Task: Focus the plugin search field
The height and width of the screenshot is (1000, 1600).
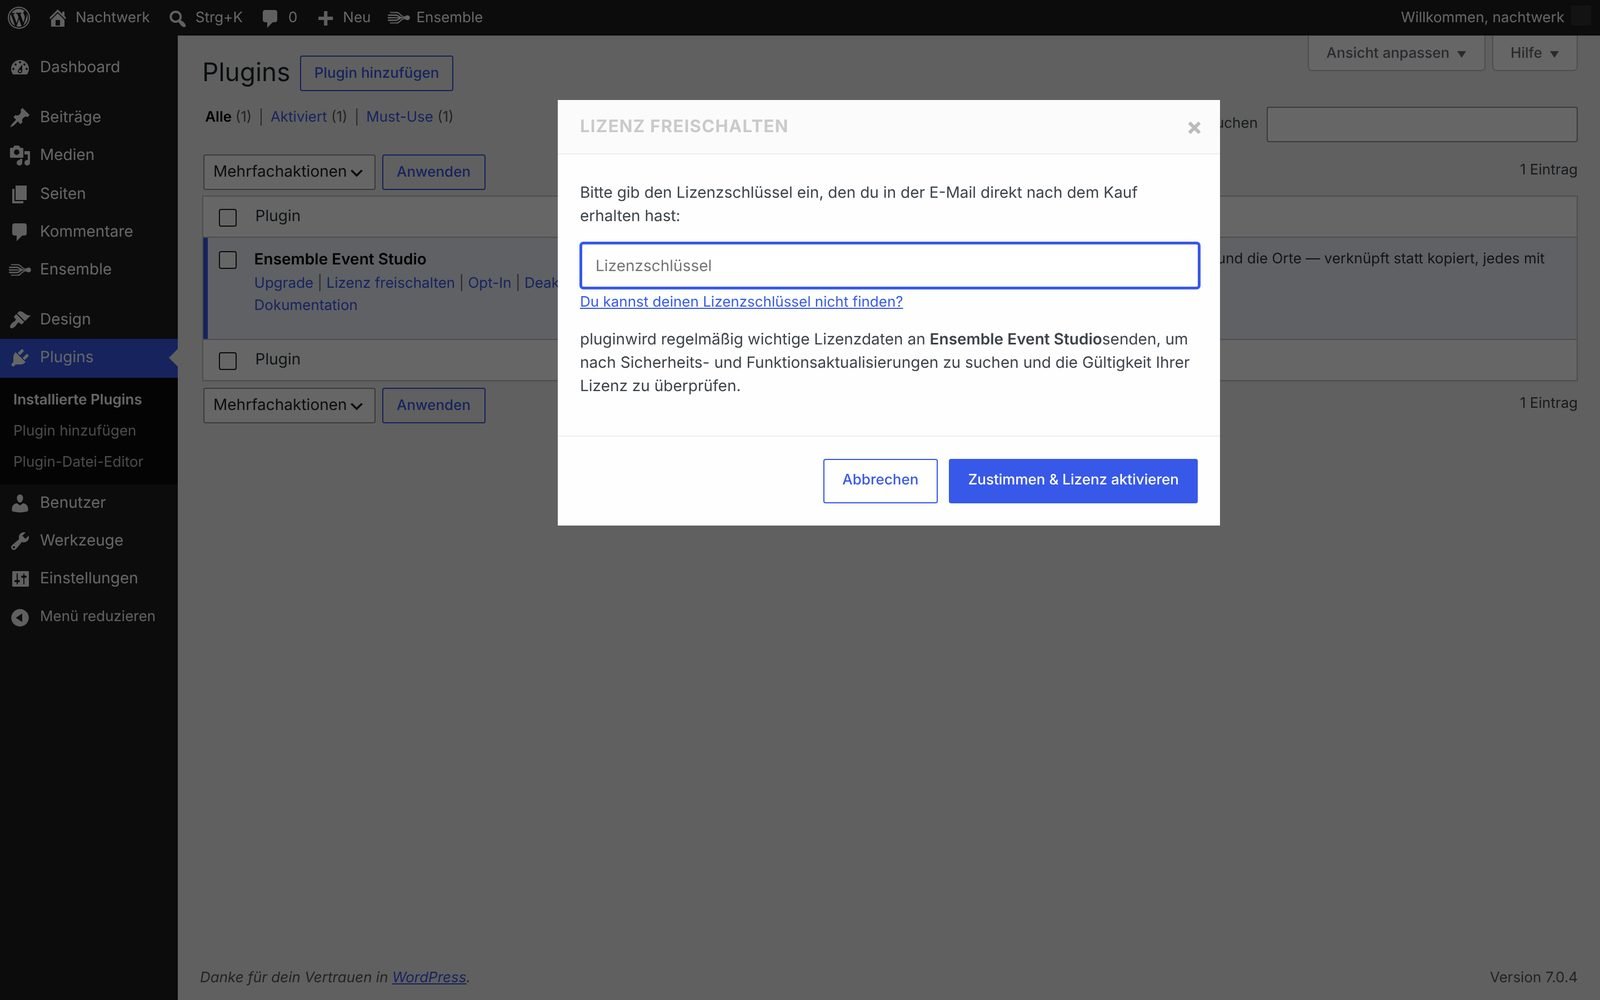Action: point(1422,124)
